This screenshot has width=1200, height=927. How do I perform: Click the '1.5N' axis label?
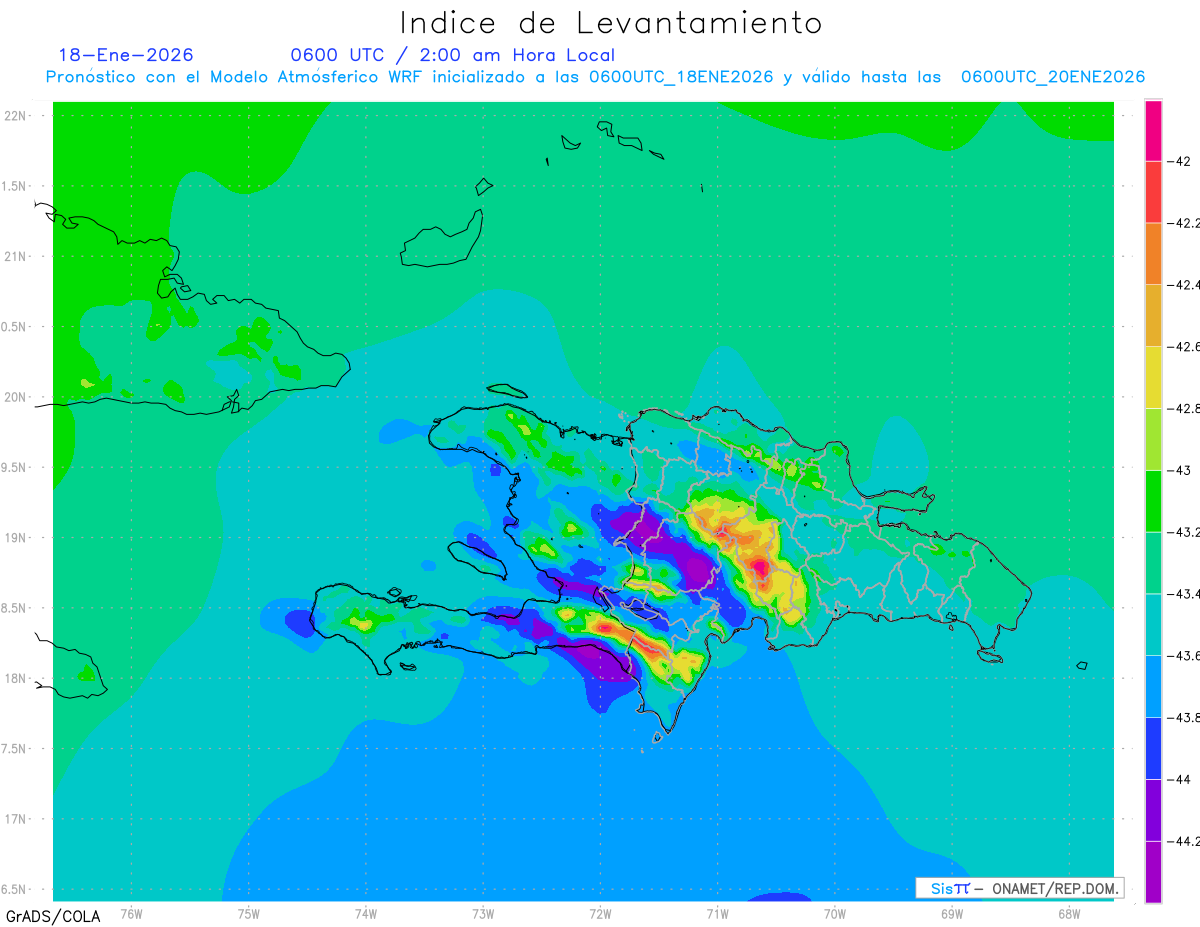click(14, 186)
